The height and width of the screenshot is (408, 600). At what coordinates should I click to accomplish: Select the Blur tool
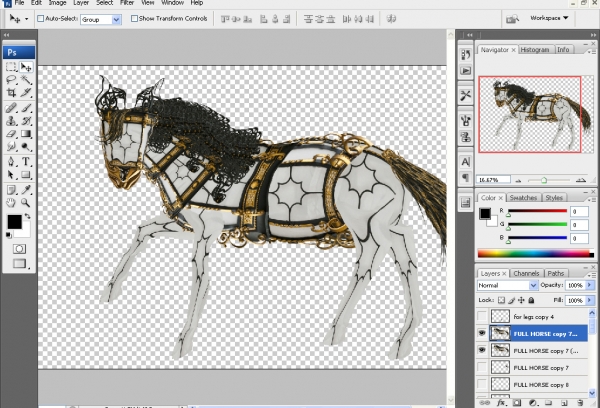tap(11, 146)
